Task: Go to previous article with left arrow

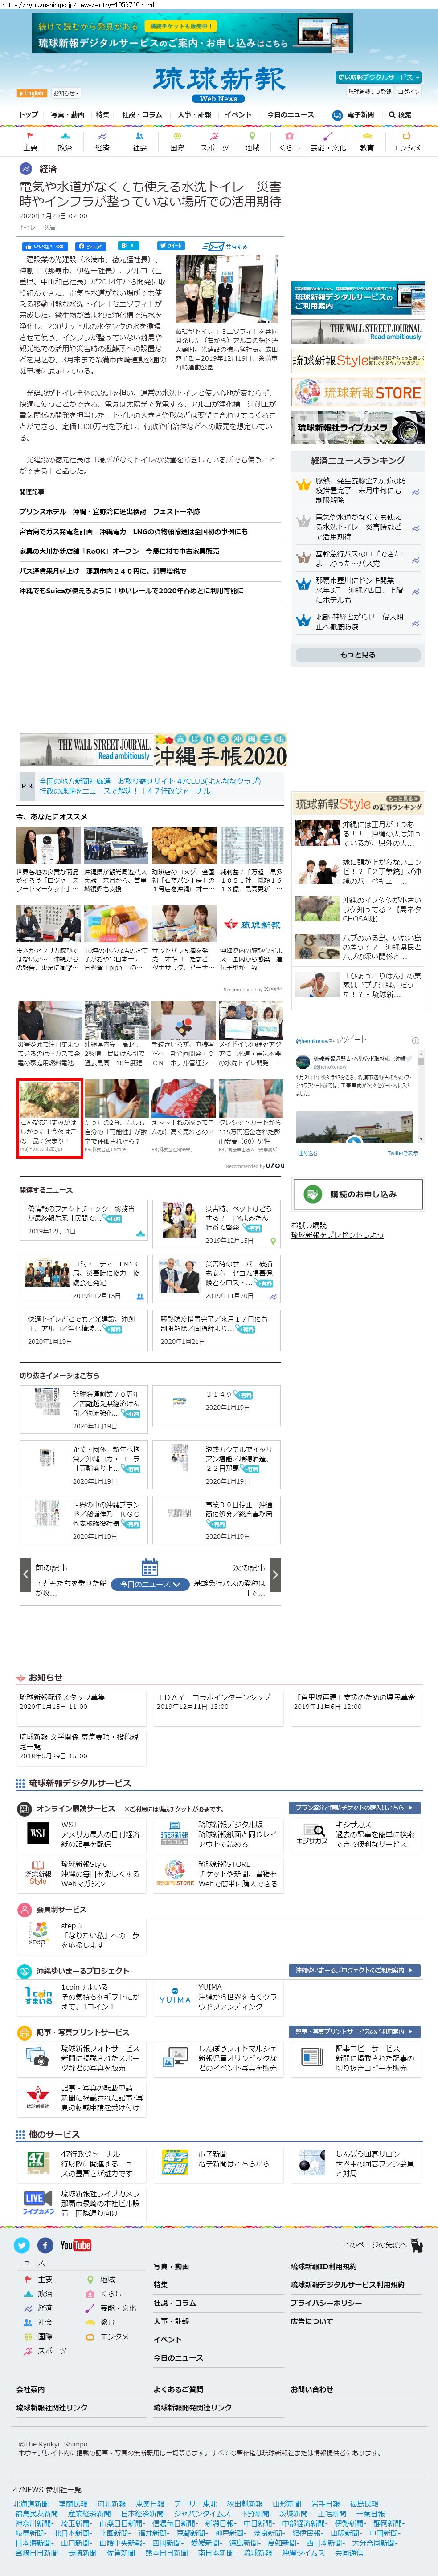Action: [25, 1575]
